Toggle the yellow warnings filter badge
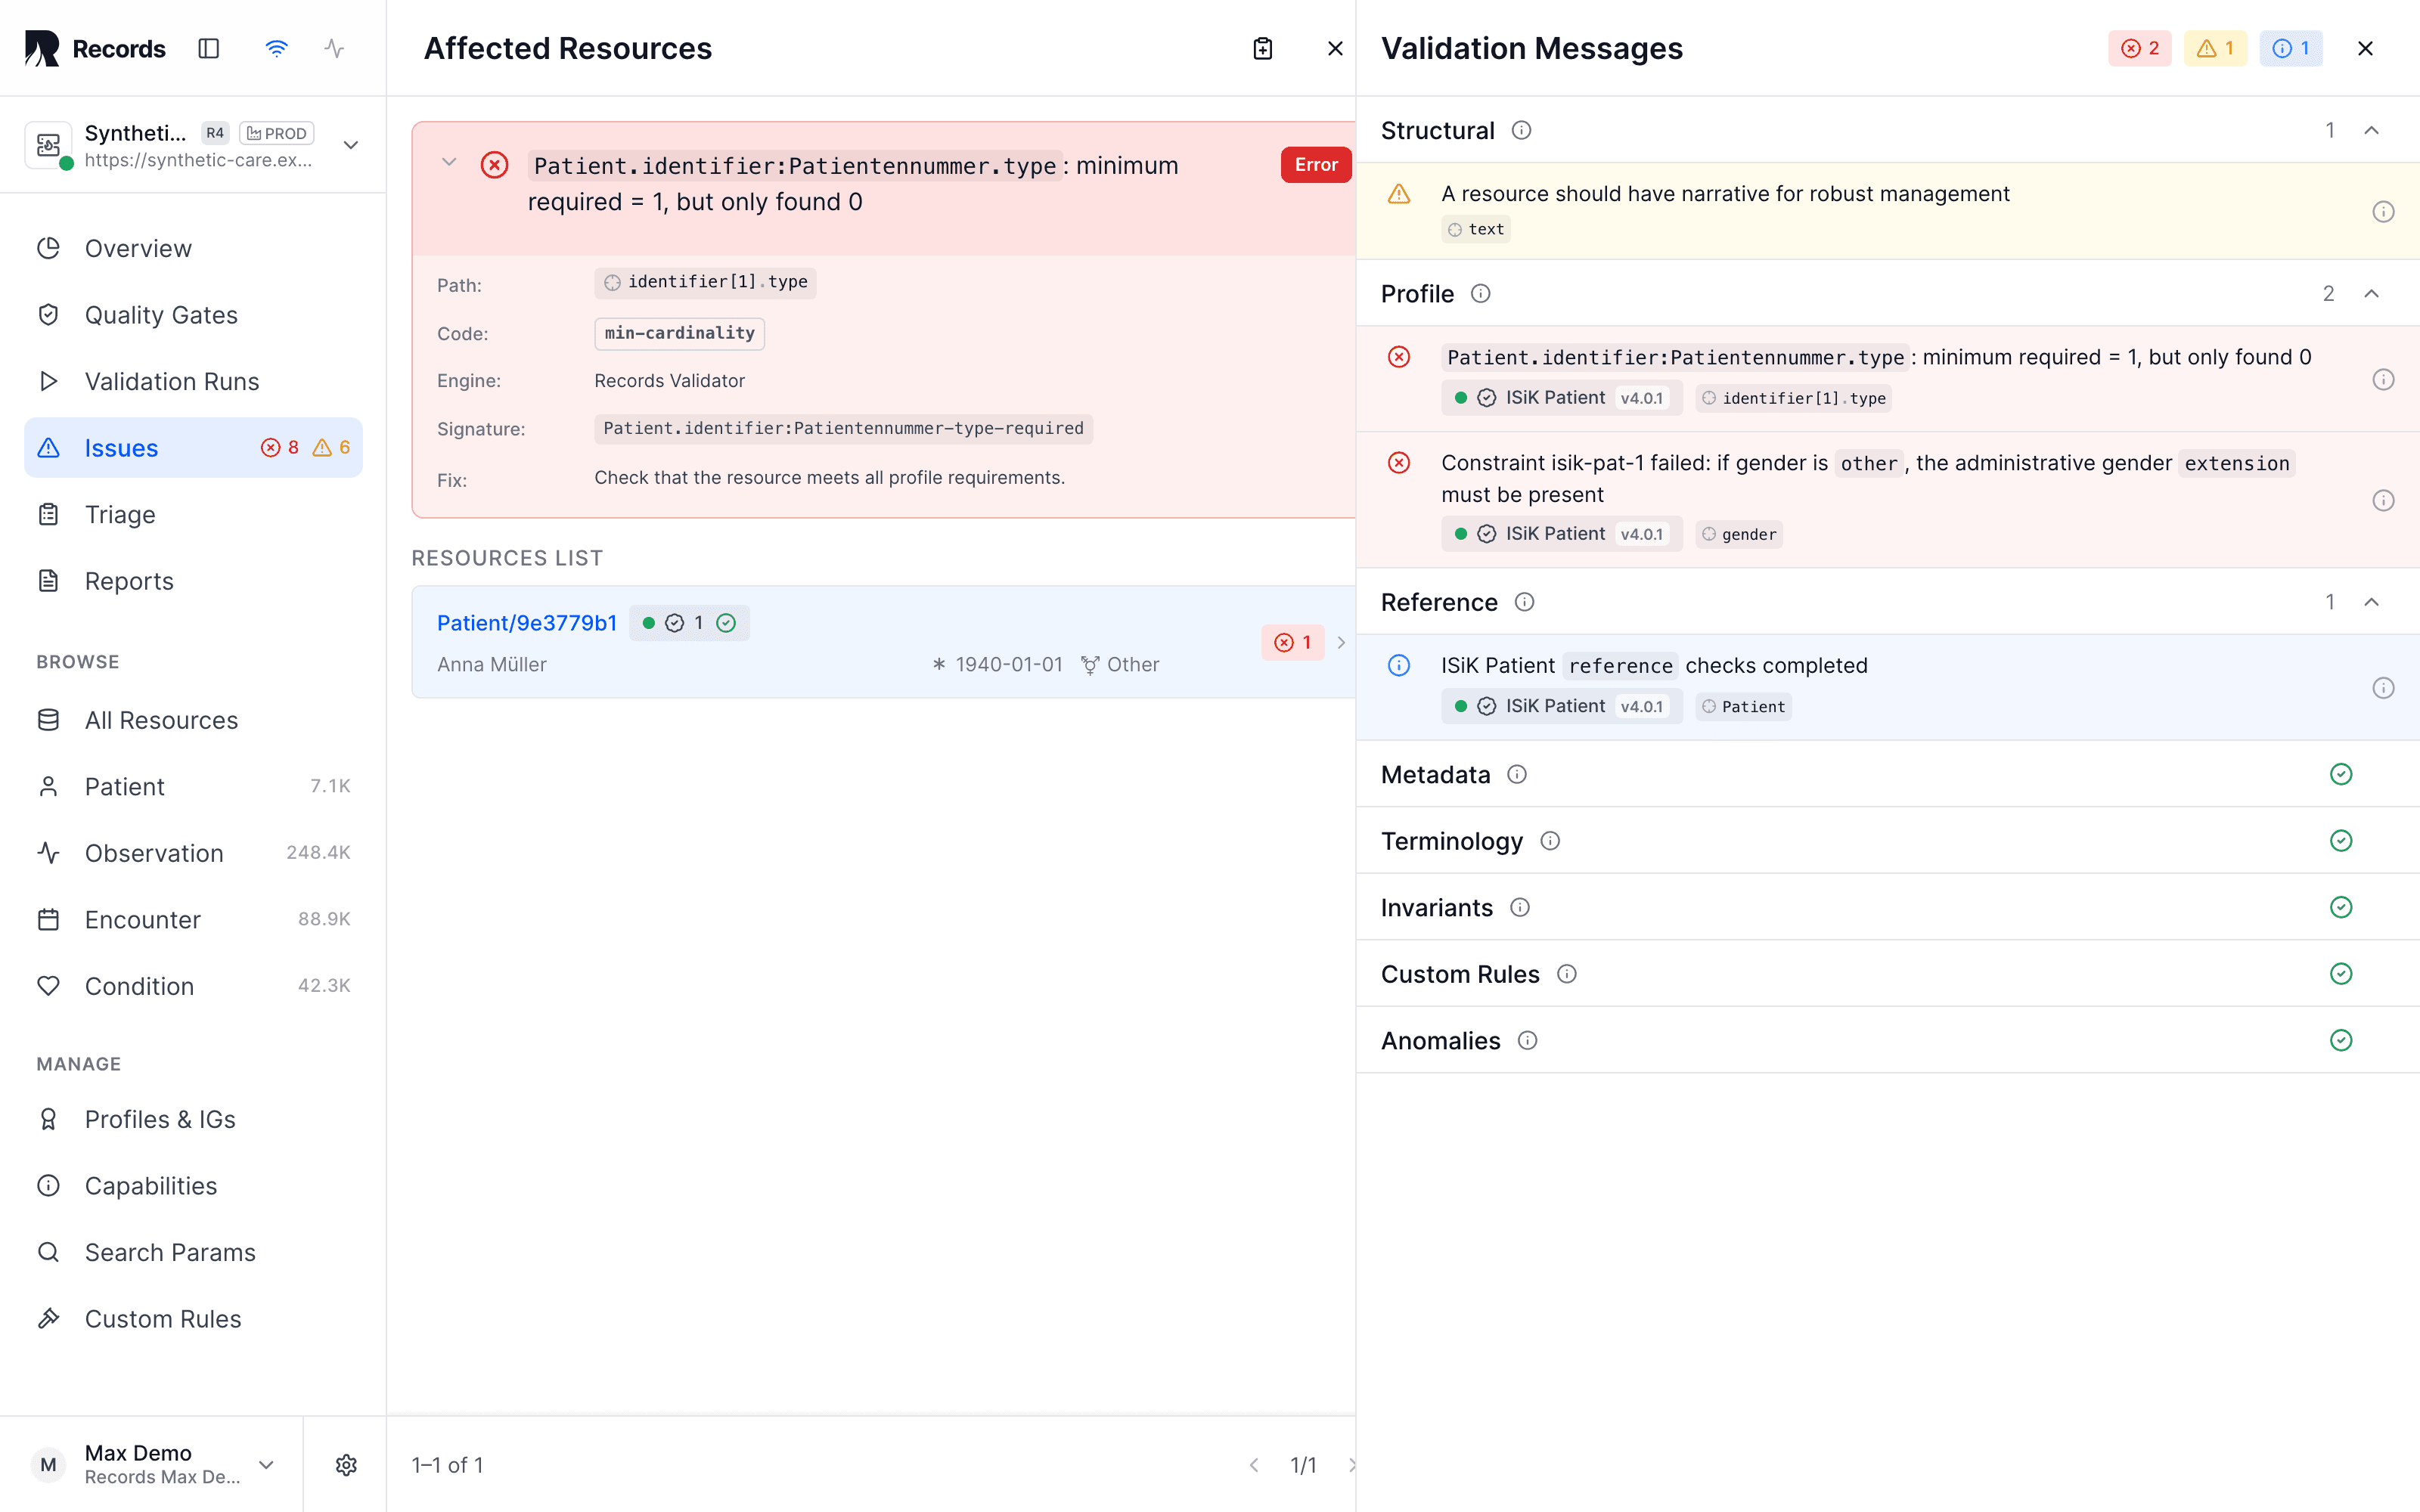This screenshot has width=2420, height=1512. (x=2215, y=48)
